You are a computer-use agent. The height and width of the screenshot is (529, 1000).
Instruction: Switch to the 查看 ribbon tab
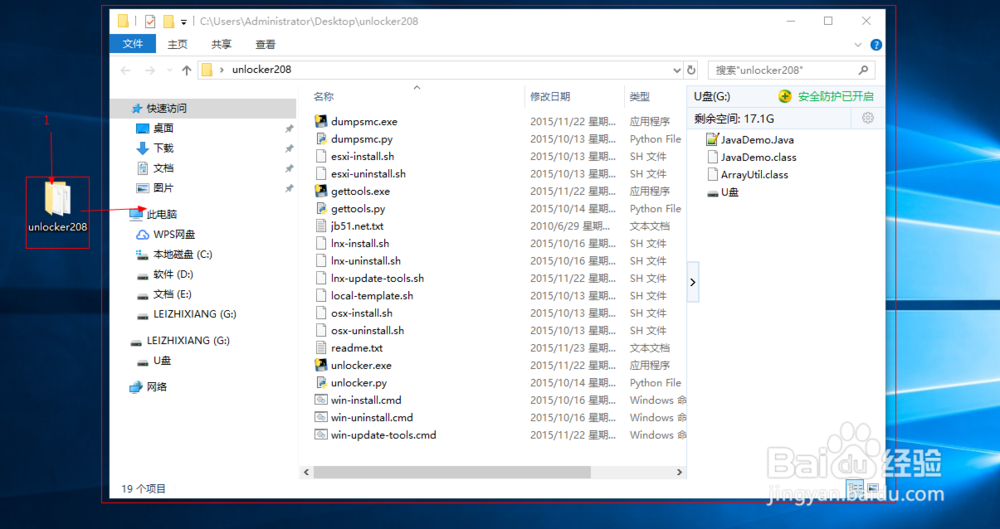[x=265, y=45]
